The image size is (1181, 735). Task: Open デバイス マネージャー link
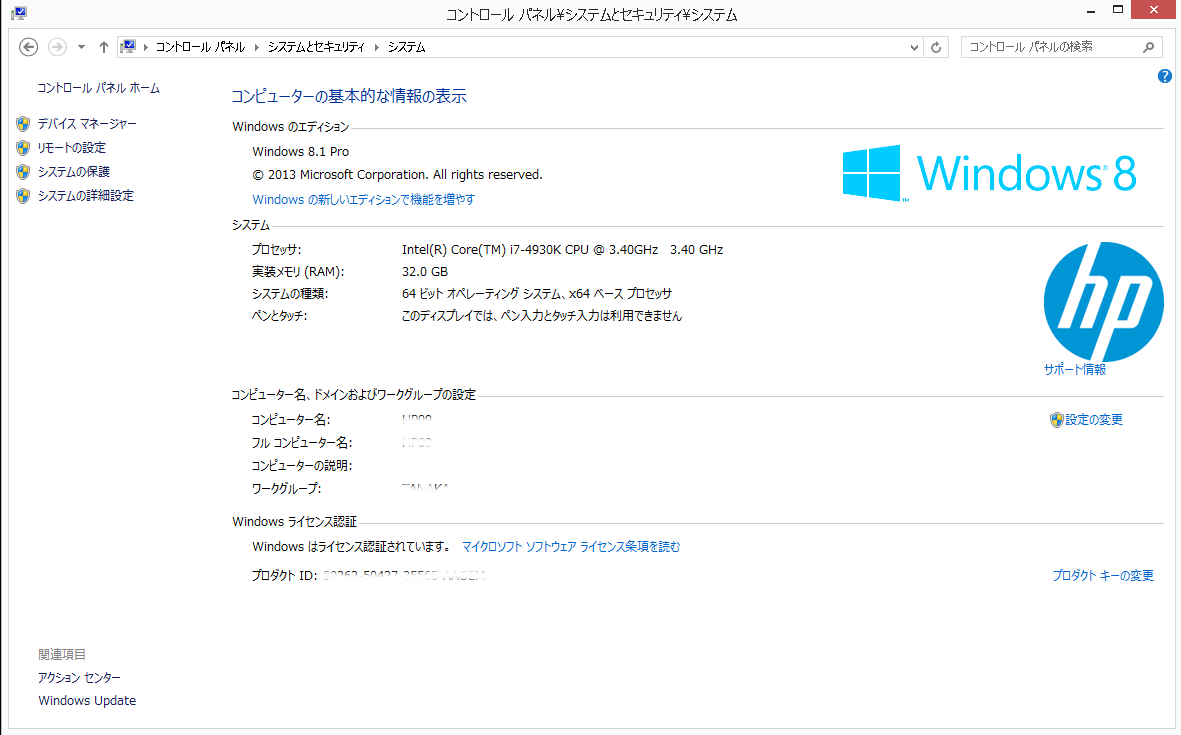tap(87, 124)
